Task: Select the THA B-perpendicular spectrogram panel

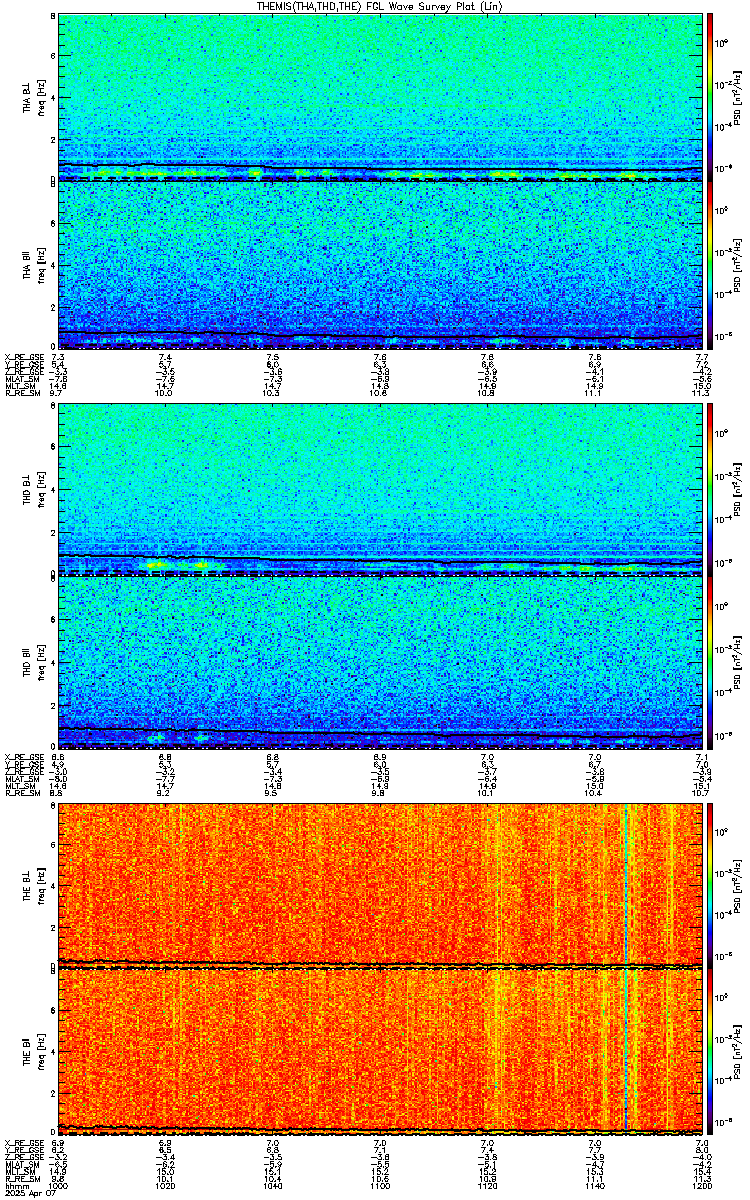Action: (381, 97)
